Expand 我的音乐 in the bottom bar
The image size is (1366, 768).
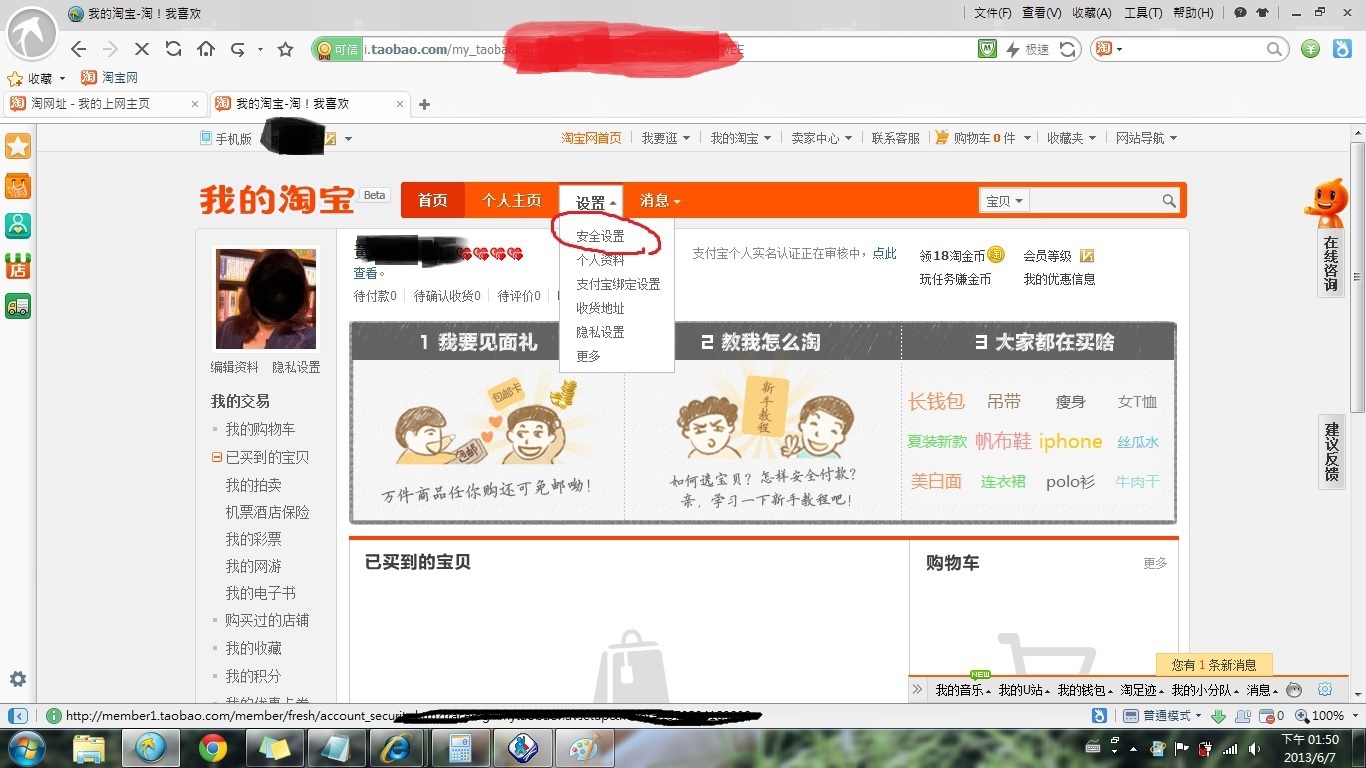pos(962,690)
